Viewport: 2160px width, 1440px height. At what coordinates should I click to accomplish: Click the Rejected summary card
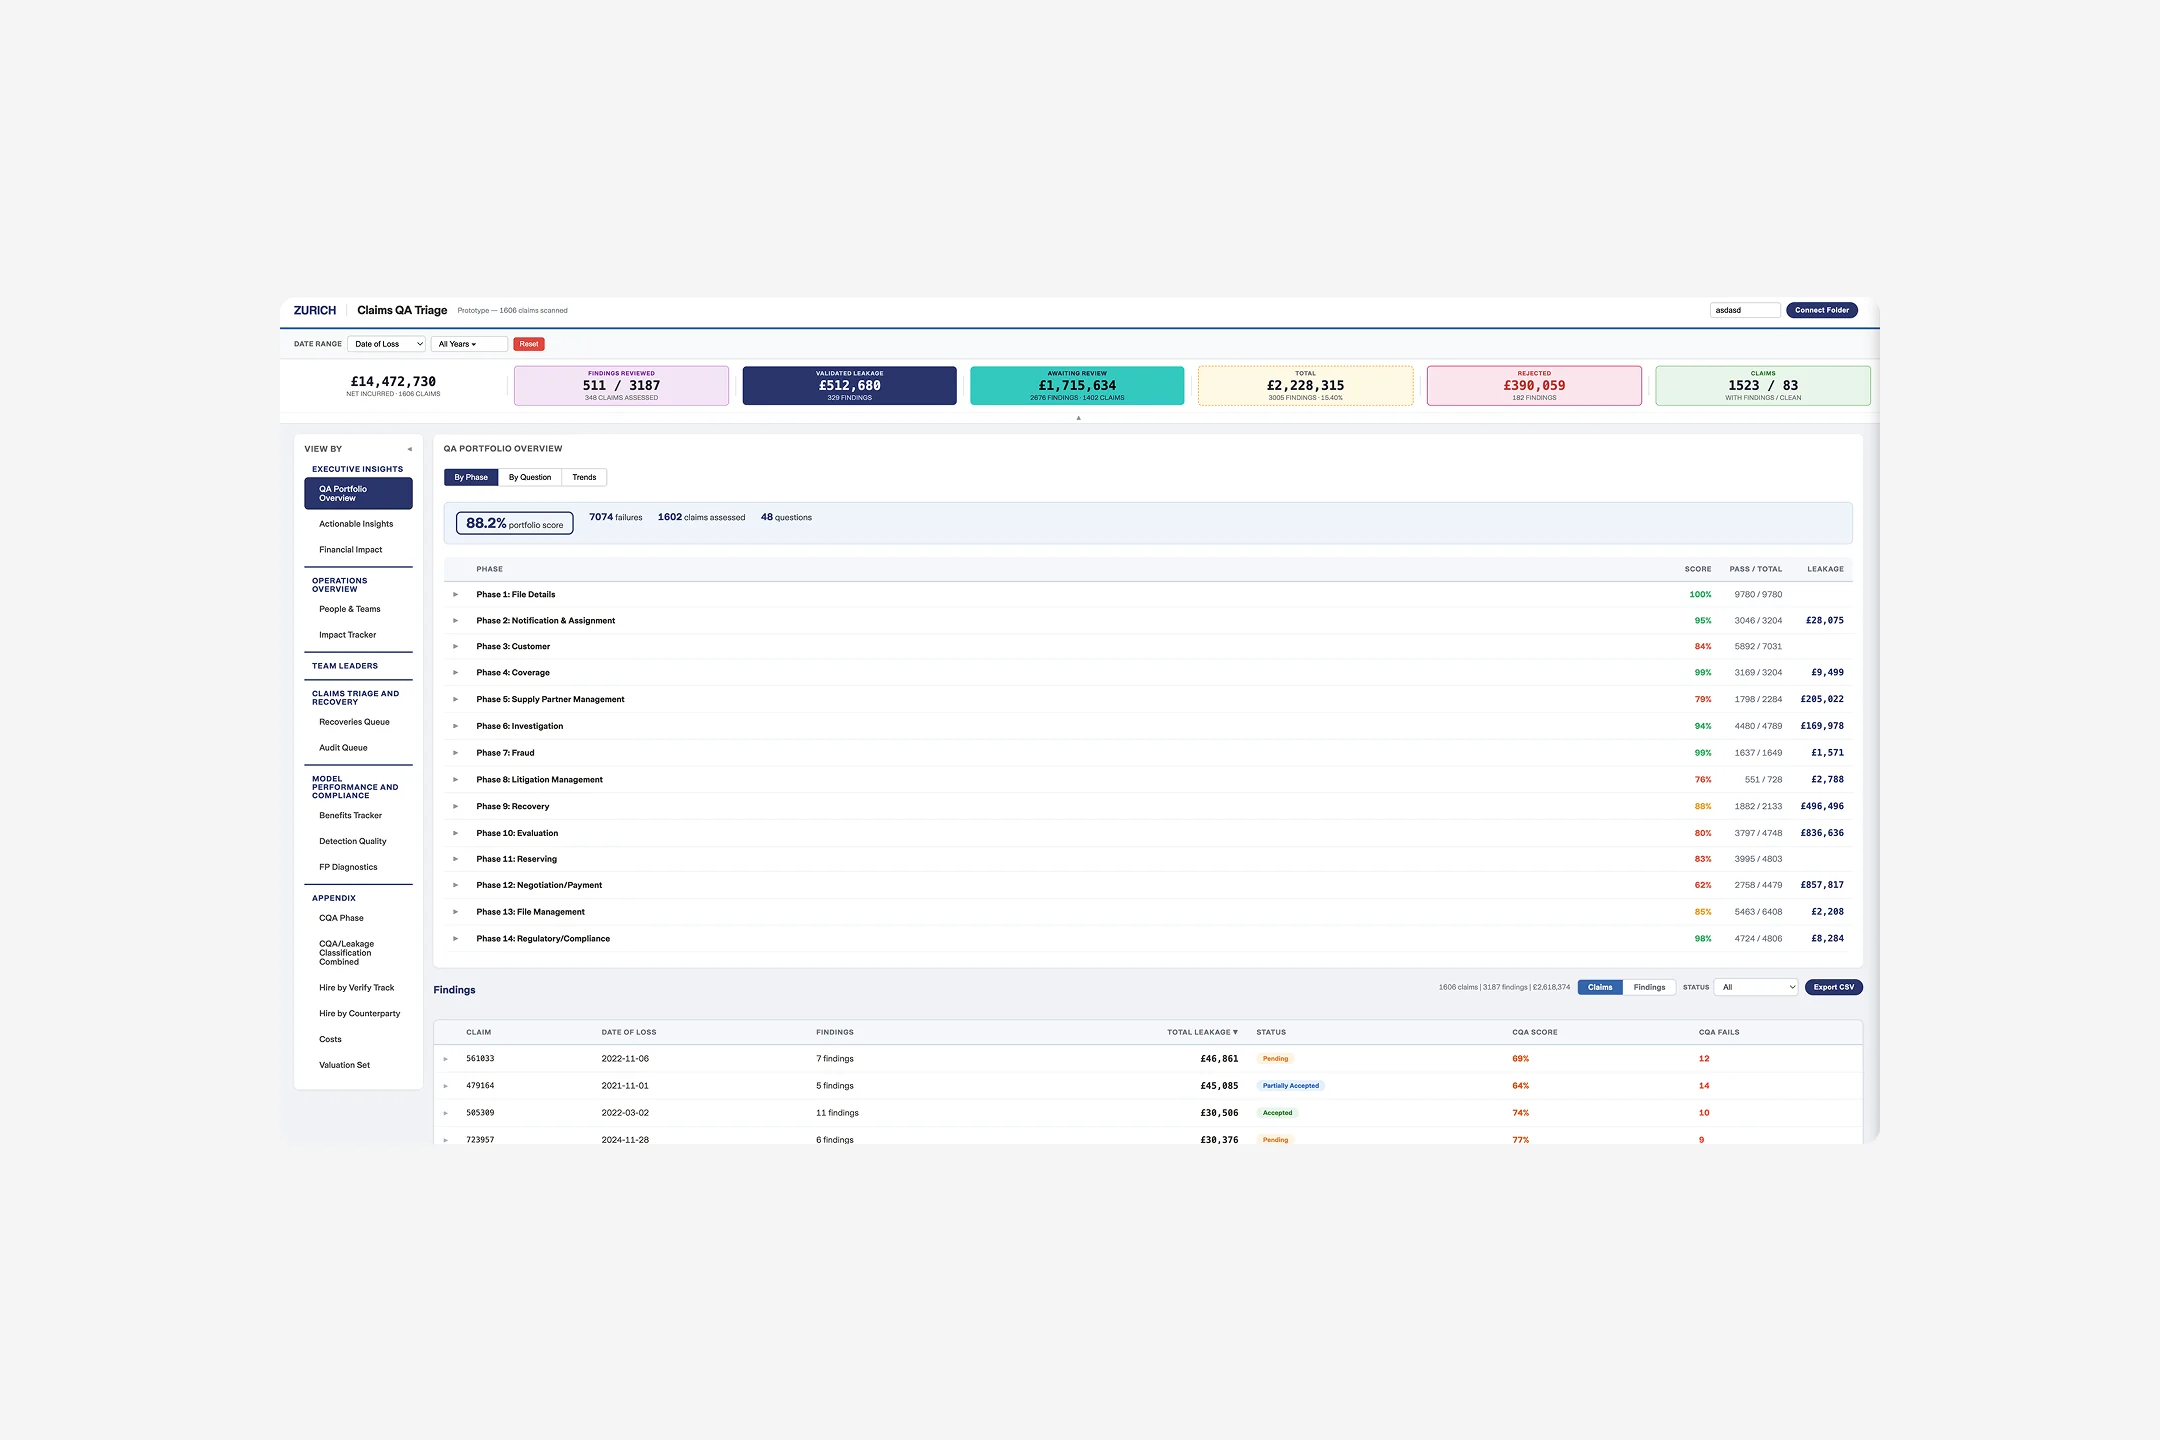tap(1534, 386)
